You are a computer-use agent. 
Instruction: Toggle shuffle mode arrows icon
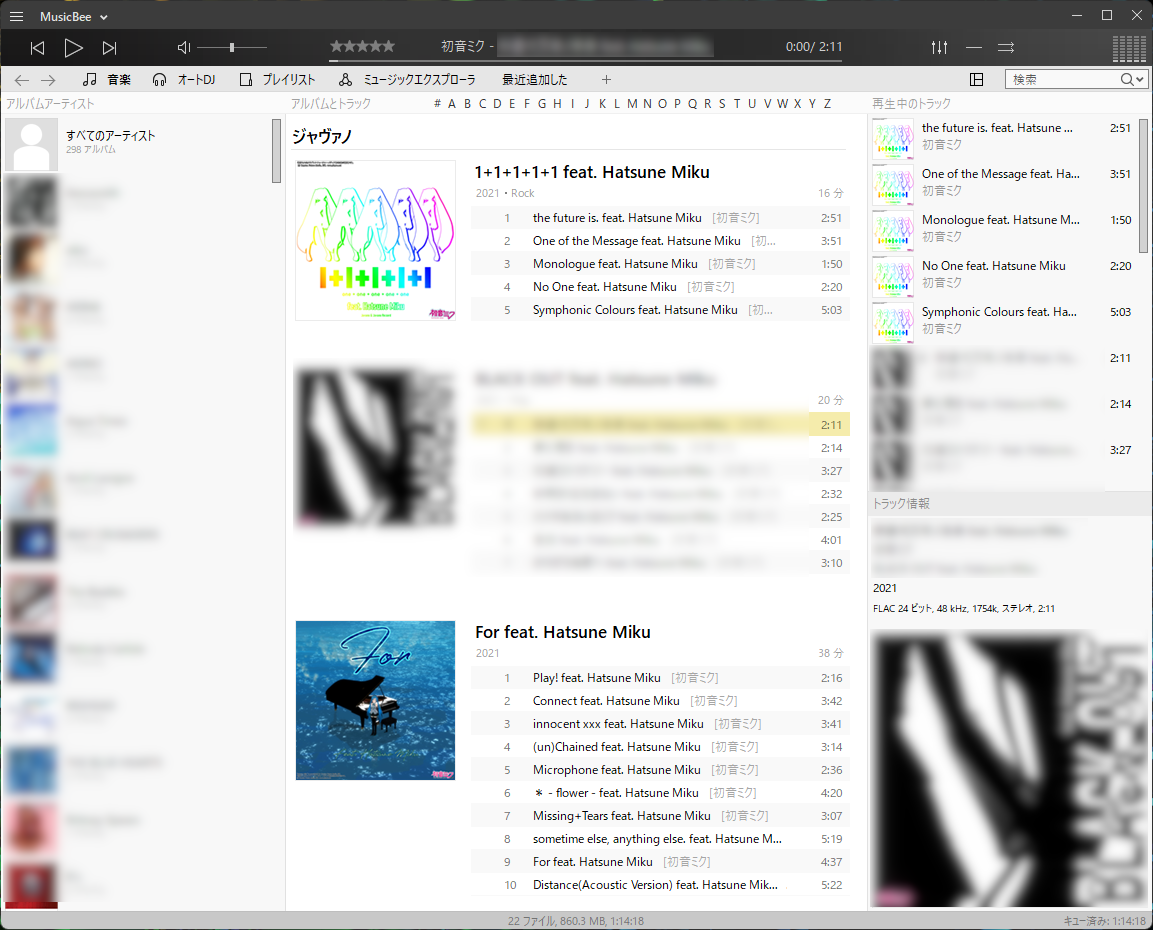coord(1006,47)
